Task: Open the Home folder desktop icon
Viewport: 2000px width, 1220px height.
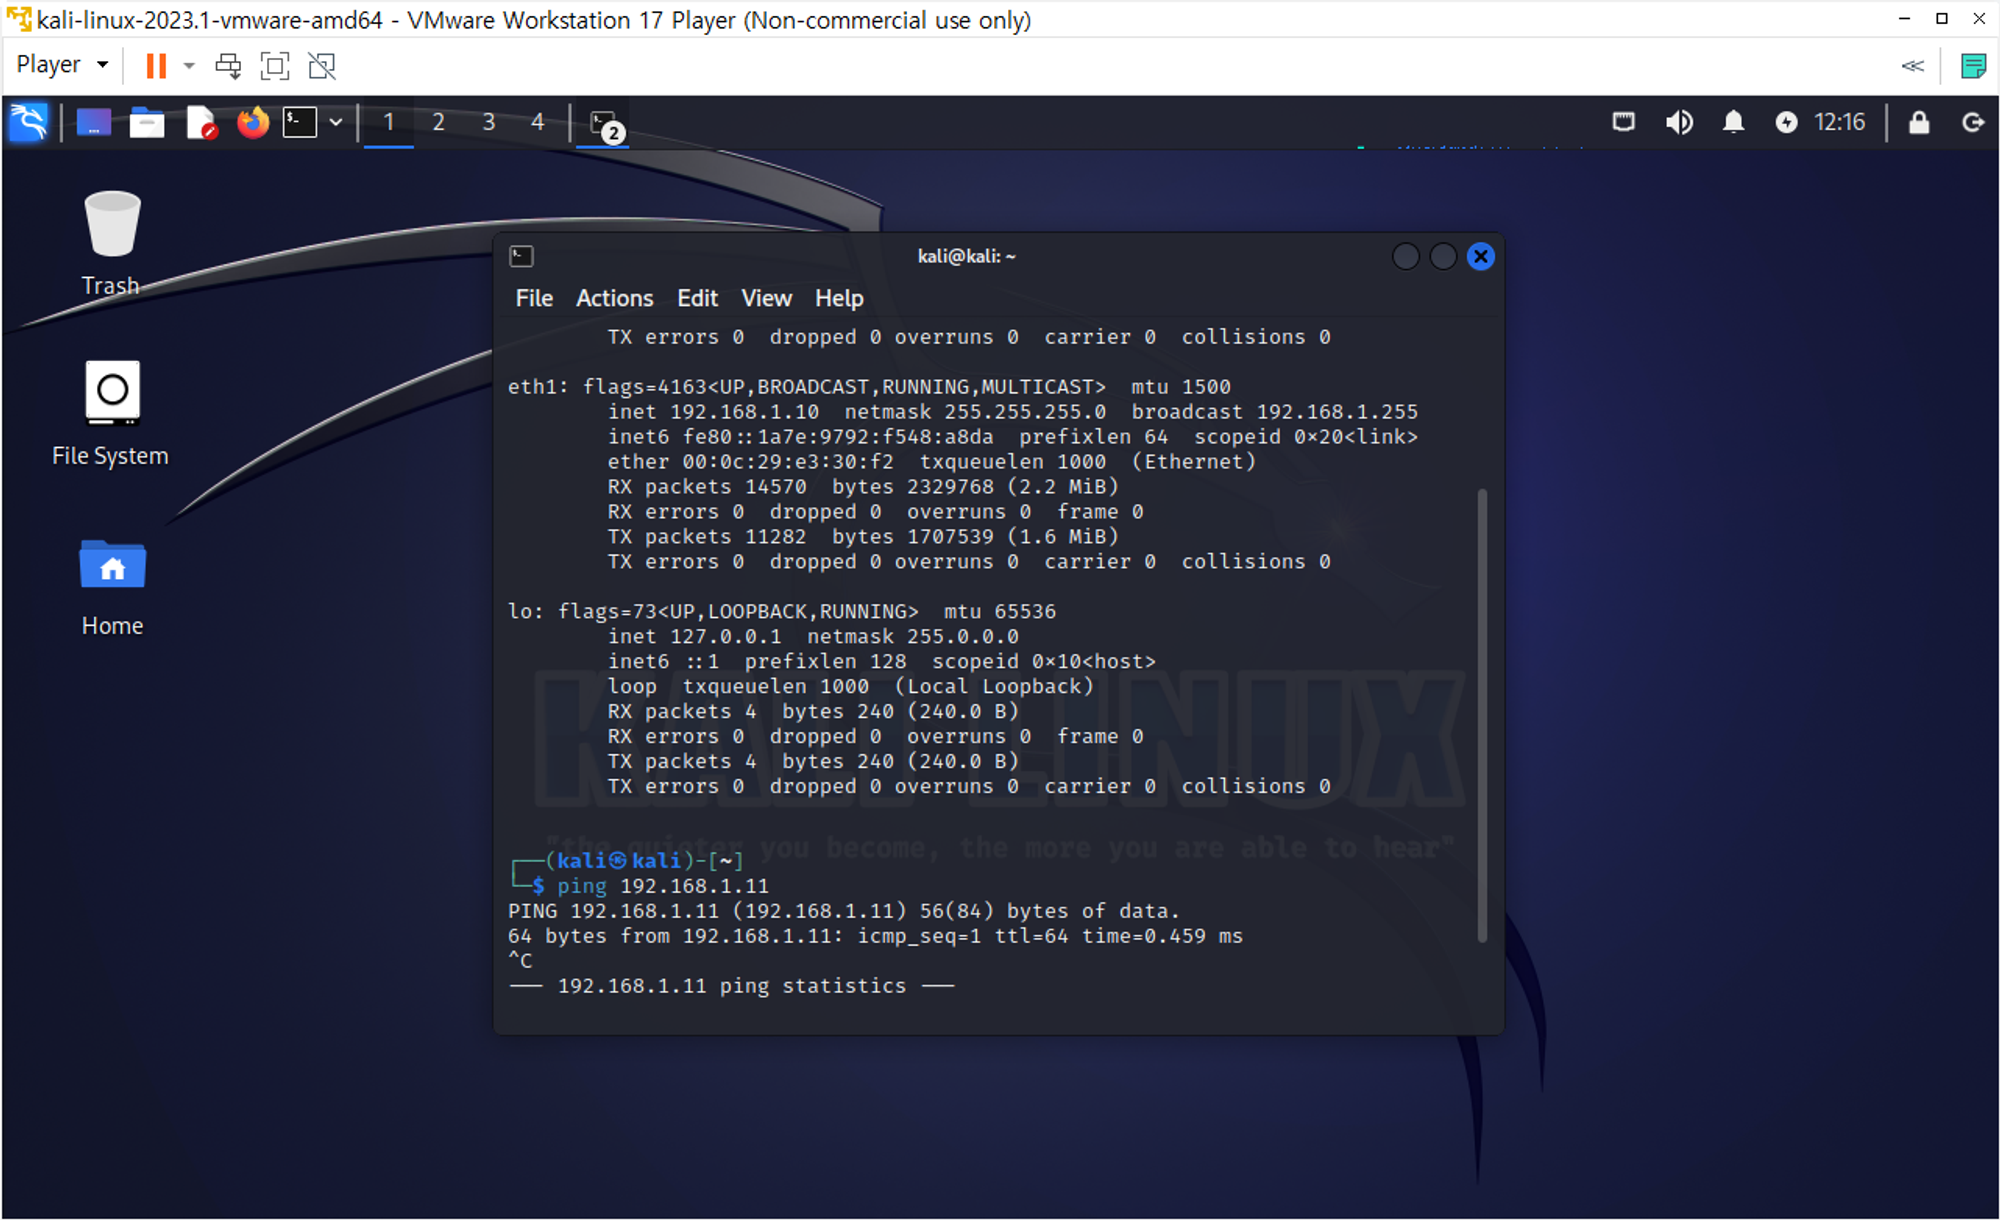Action: click(x=112, y=587)
